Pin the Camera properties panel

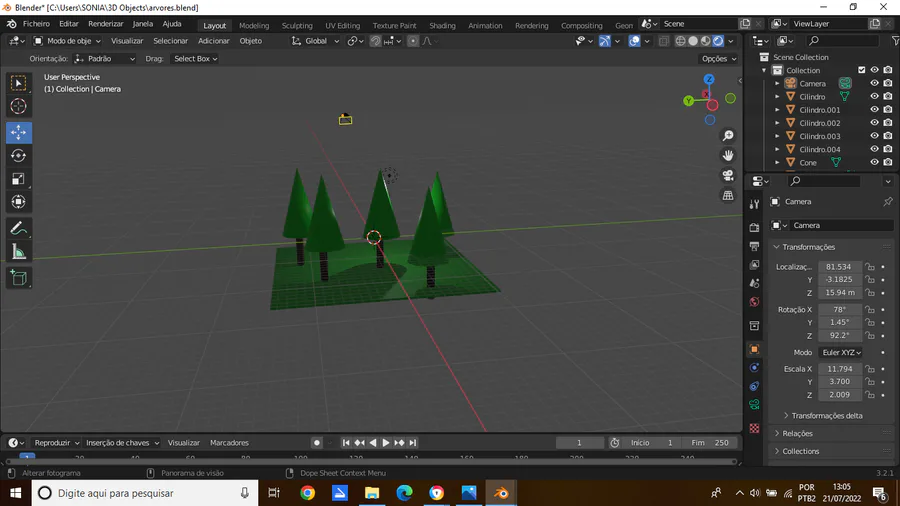[x=887, y=201]
